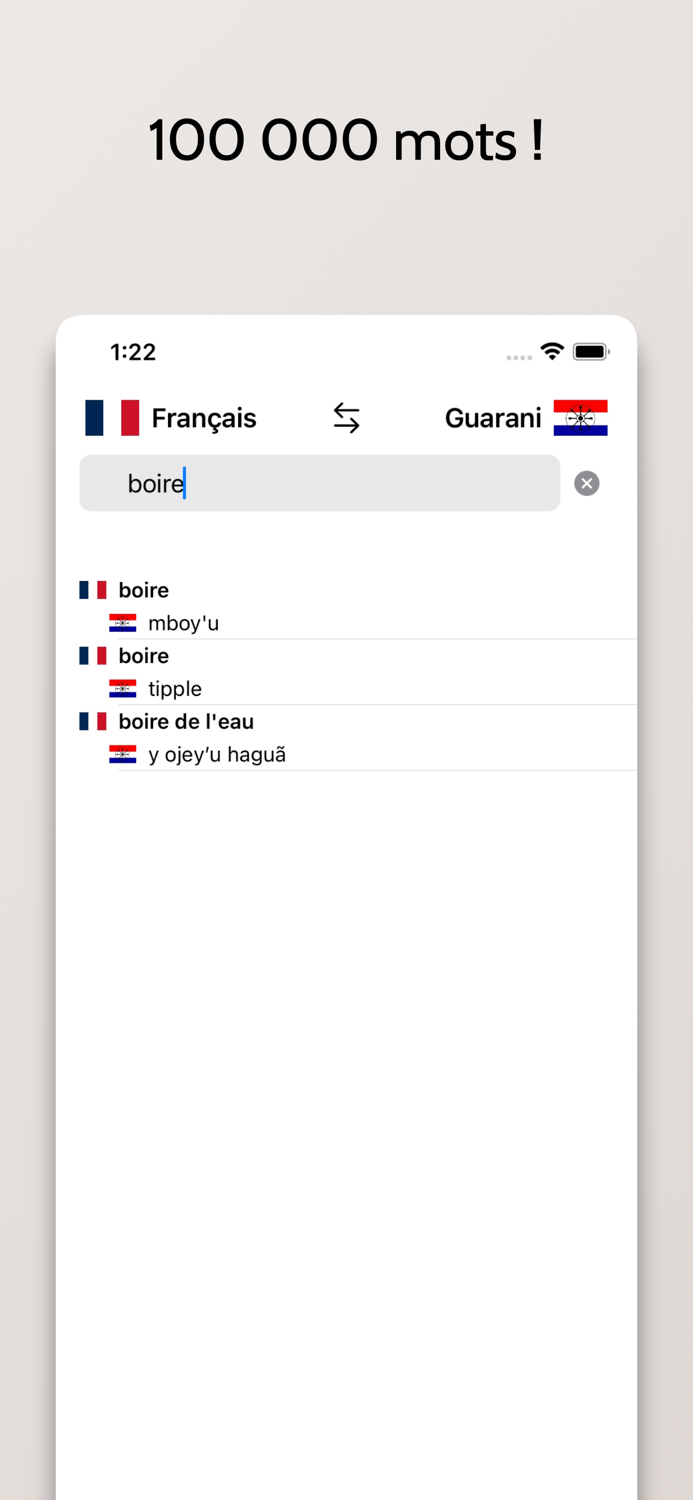Click the Guarani flag next to Guarani
The width and height of the screenshot is (693, 1500).
click(x=580, y=418)
